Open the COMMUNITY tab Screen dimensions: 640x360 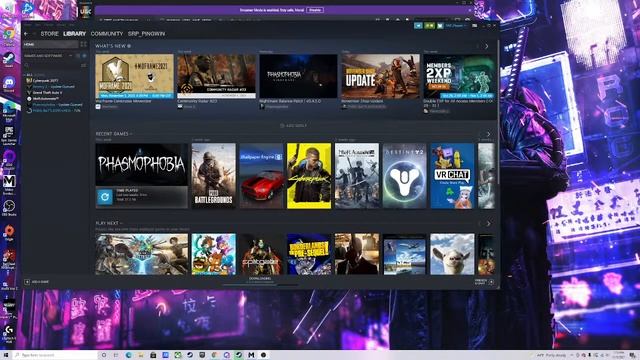(x=107, y=33)
